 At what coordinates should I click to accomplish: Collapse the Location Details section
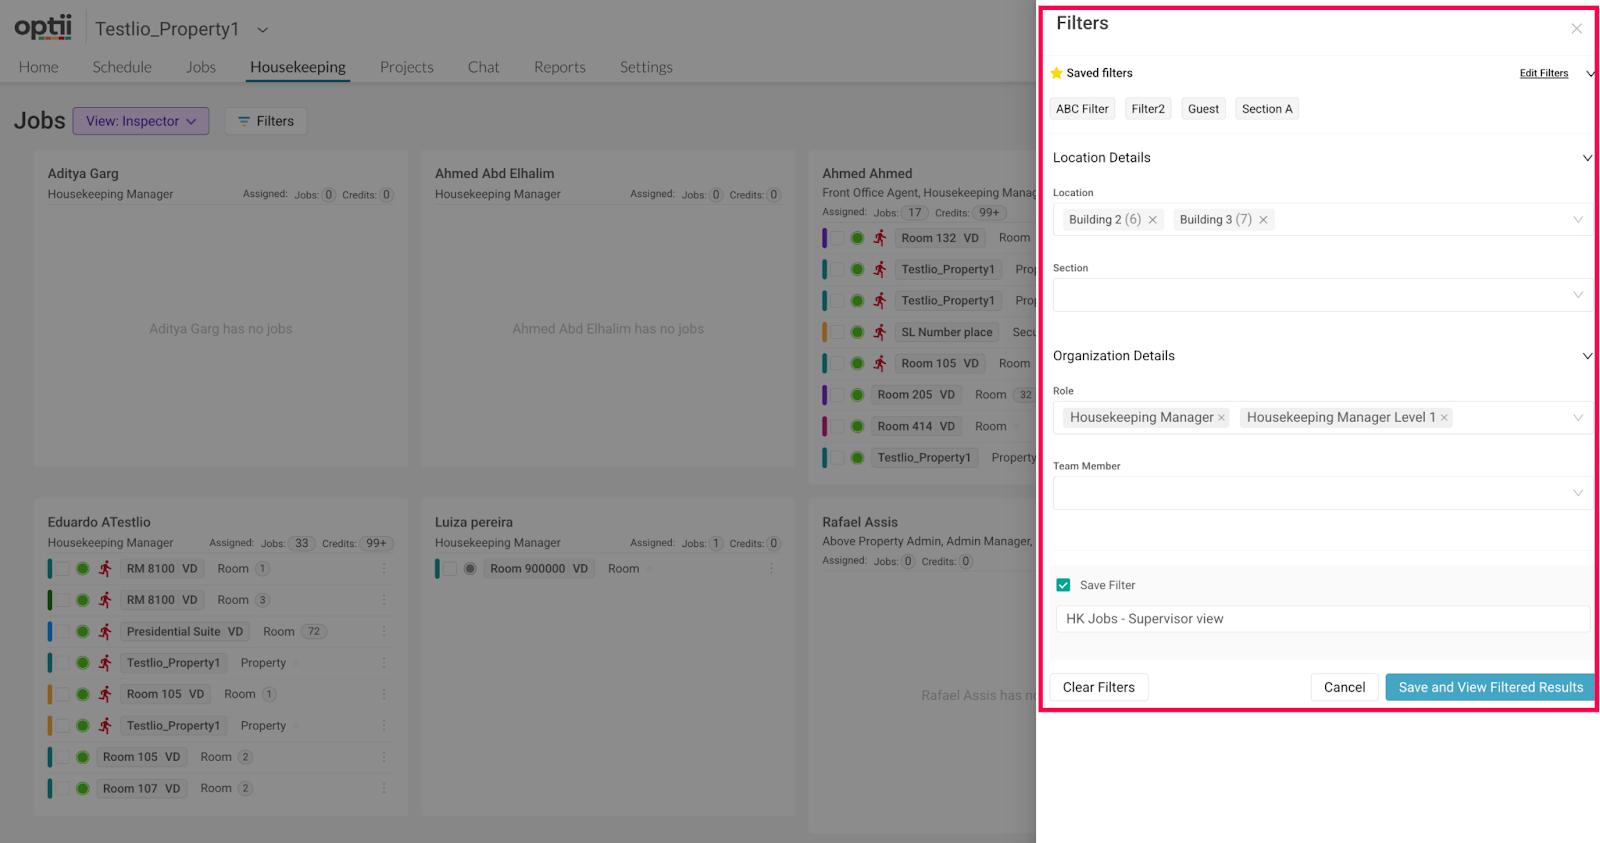[x=1586, y=158]
